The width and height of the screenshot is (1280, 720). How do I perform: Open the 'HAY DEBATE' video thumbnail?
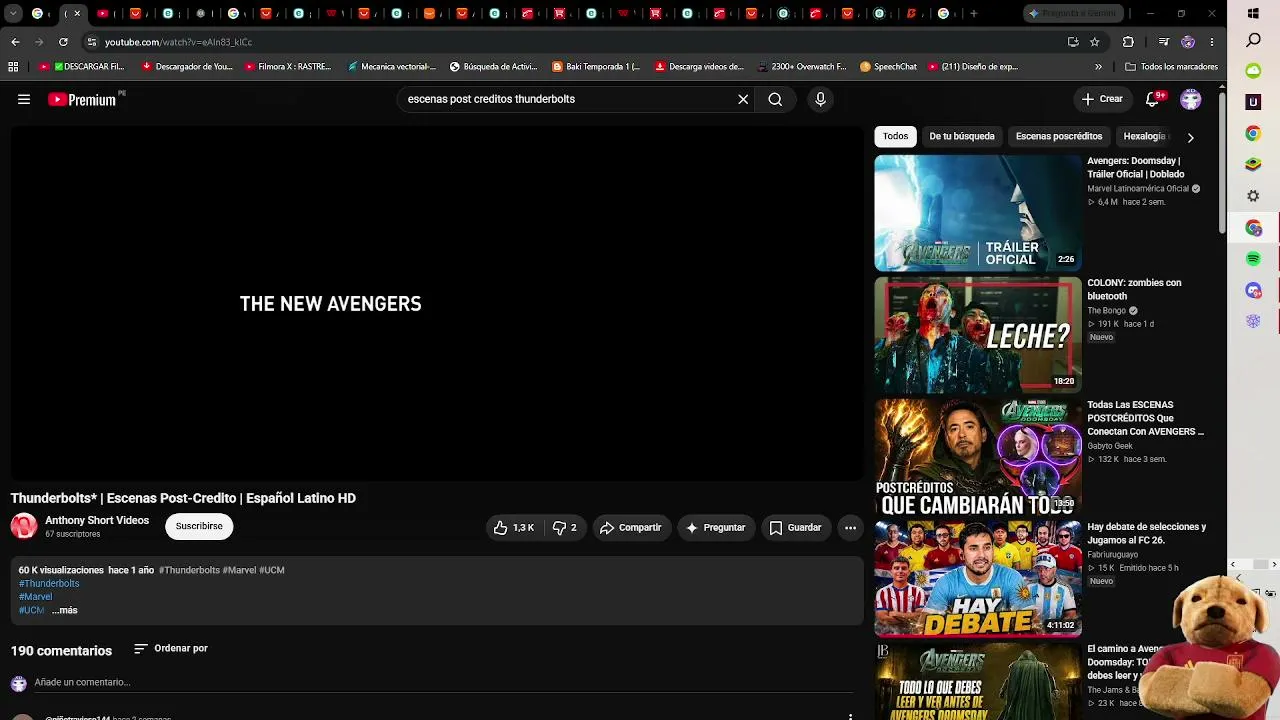click(x=978, y=579)
